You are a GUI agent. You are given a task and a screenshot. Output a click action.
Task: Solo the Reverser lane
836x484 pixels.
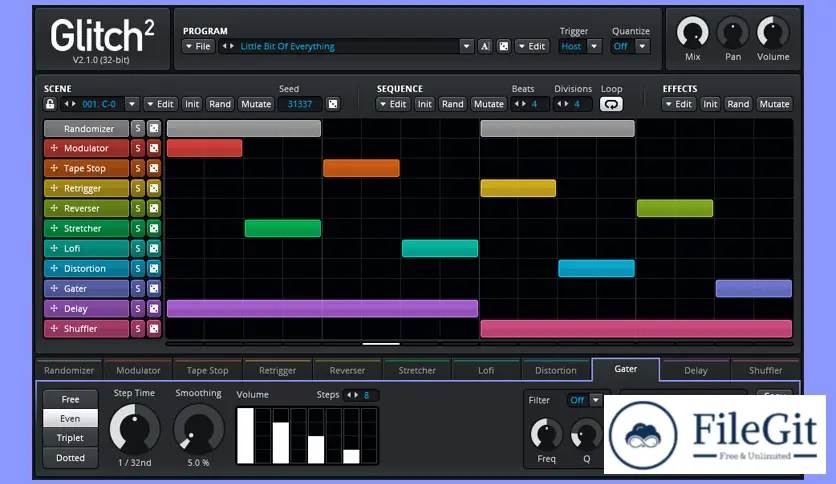tap(138, 208)
